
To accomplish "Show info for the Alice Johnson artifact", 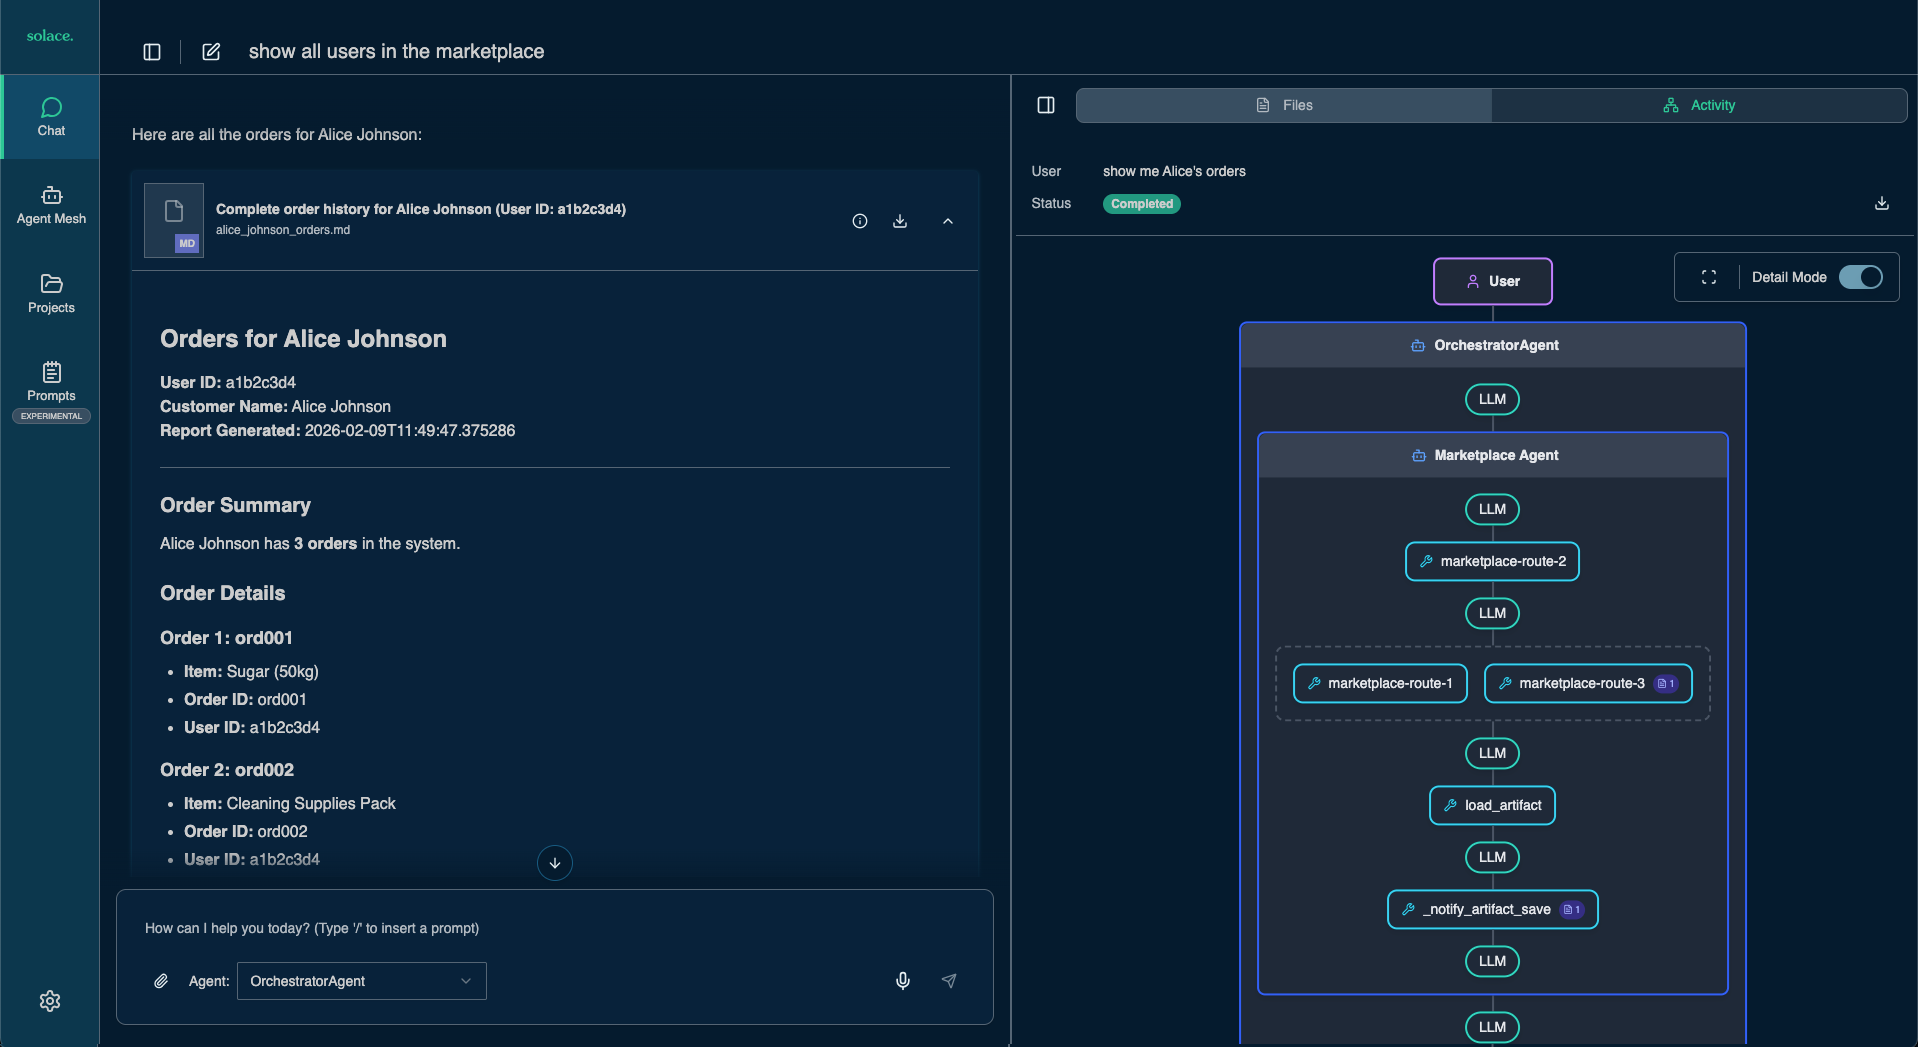I will tap(860, 221).
